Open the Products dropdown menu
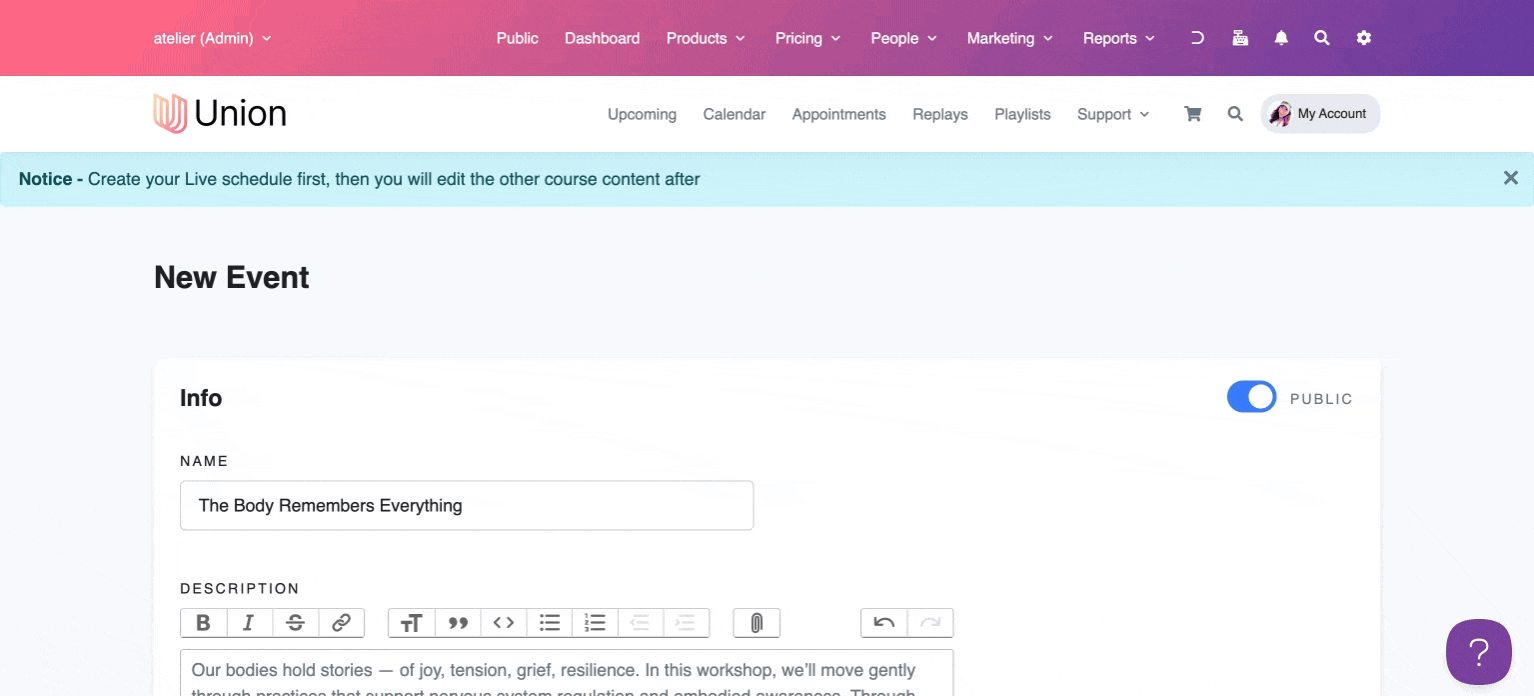 (x=706, y=38)
